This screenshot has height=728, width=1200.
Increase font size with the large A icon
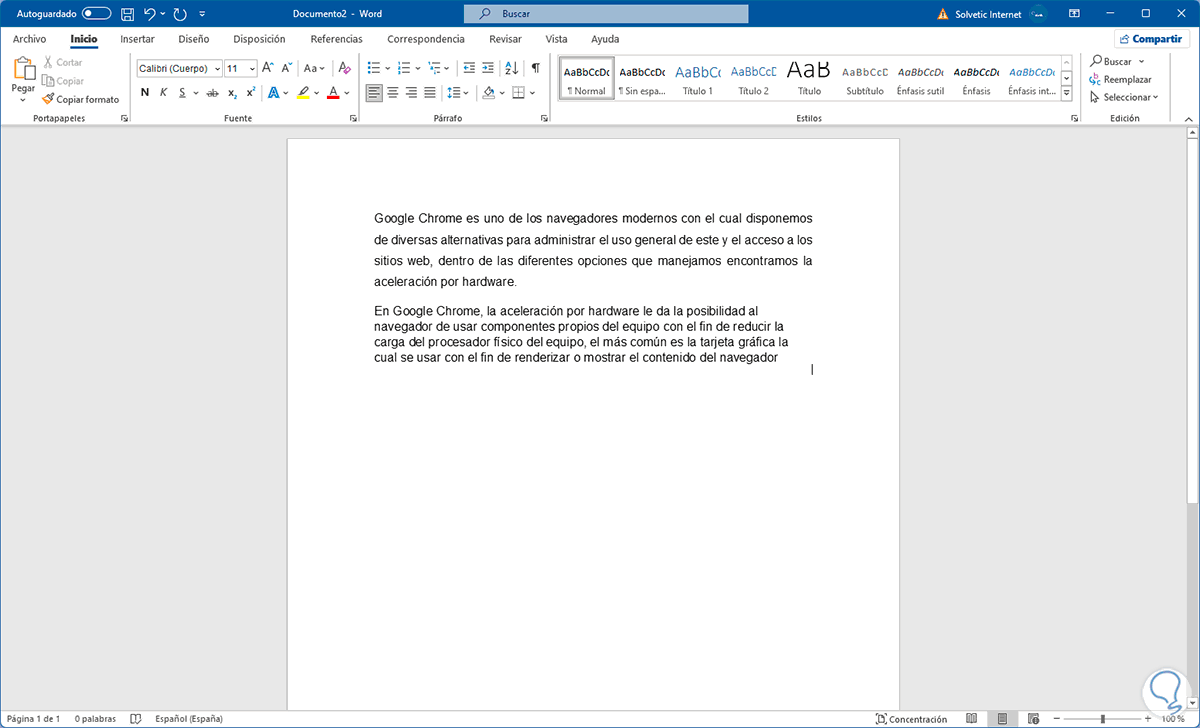[x=268, y=68]
